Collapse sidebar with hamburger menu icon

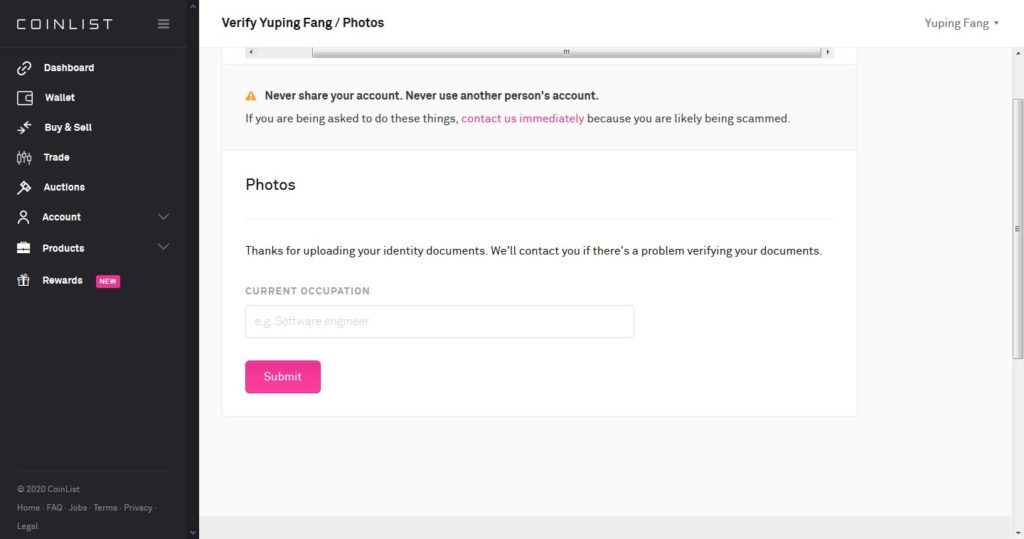163,24
